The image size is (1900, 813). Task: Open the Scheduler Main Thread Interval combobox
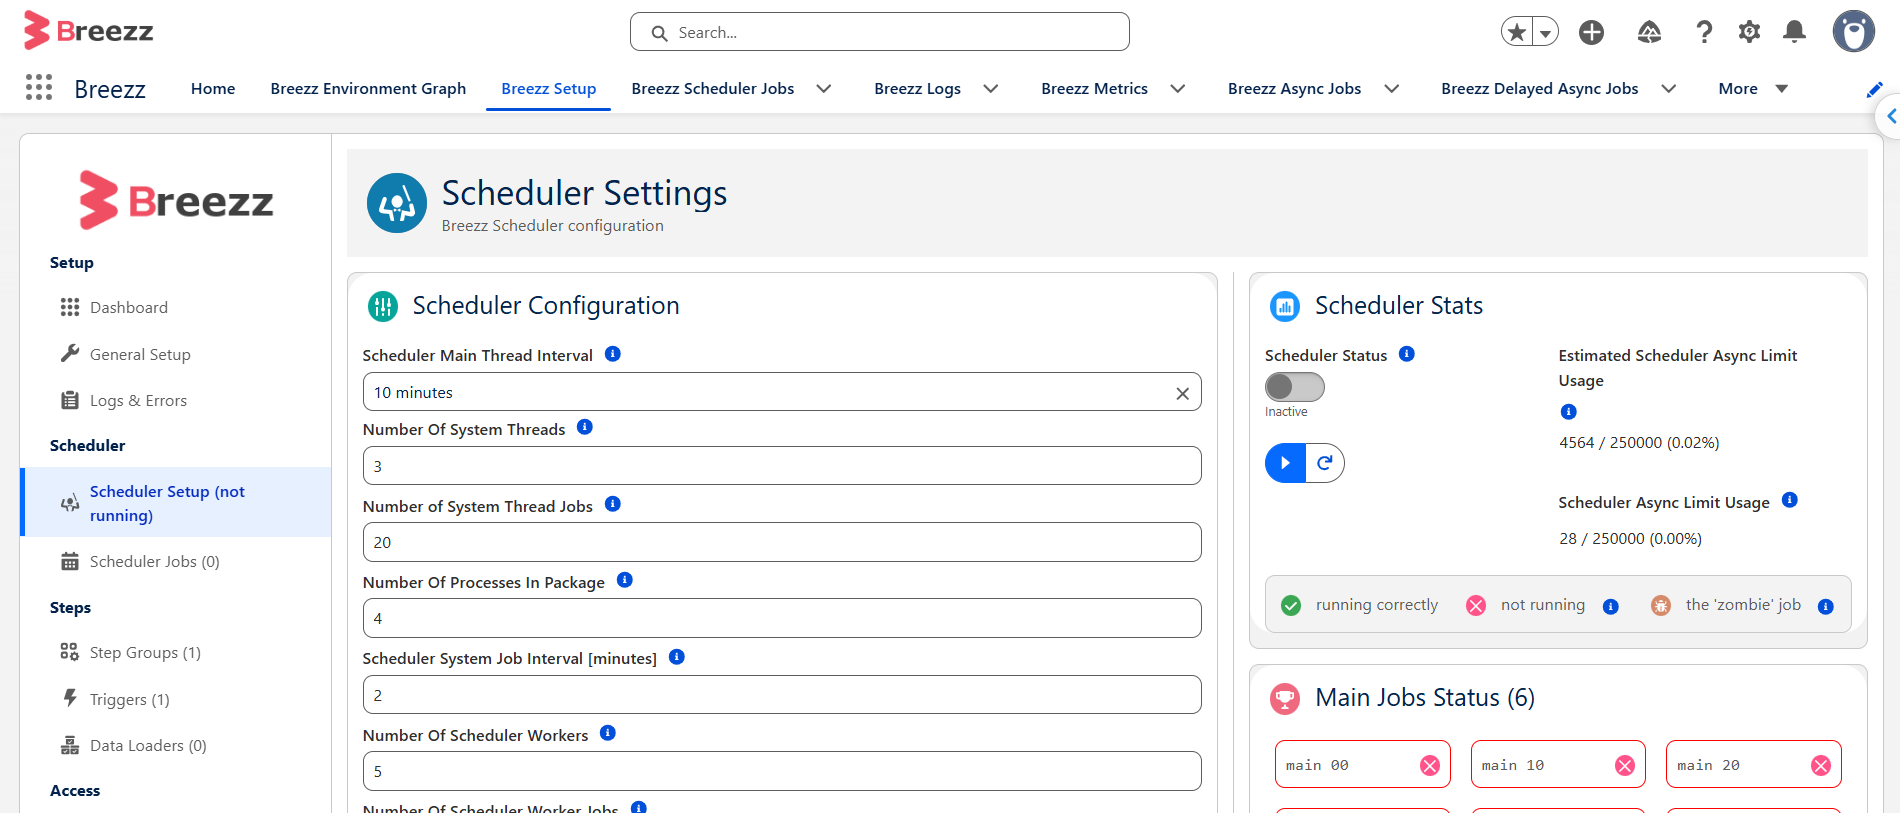point(782,392)
